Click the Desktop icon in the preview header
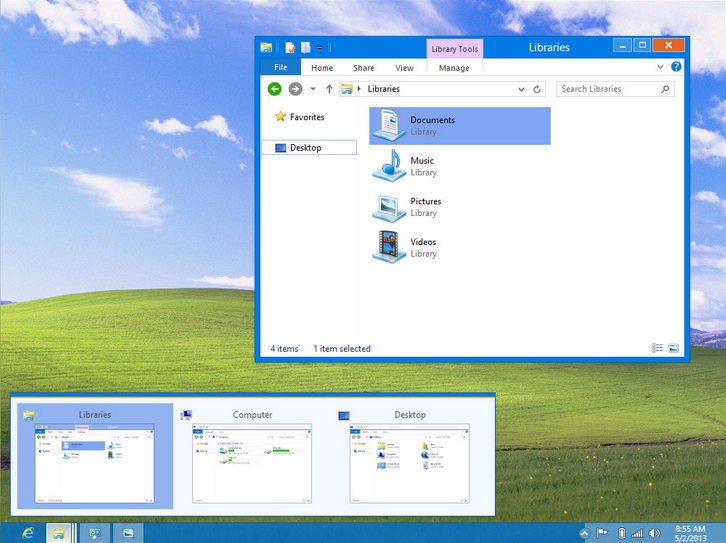The height and width of the screenshot is (543, 726). pos(344,415)
